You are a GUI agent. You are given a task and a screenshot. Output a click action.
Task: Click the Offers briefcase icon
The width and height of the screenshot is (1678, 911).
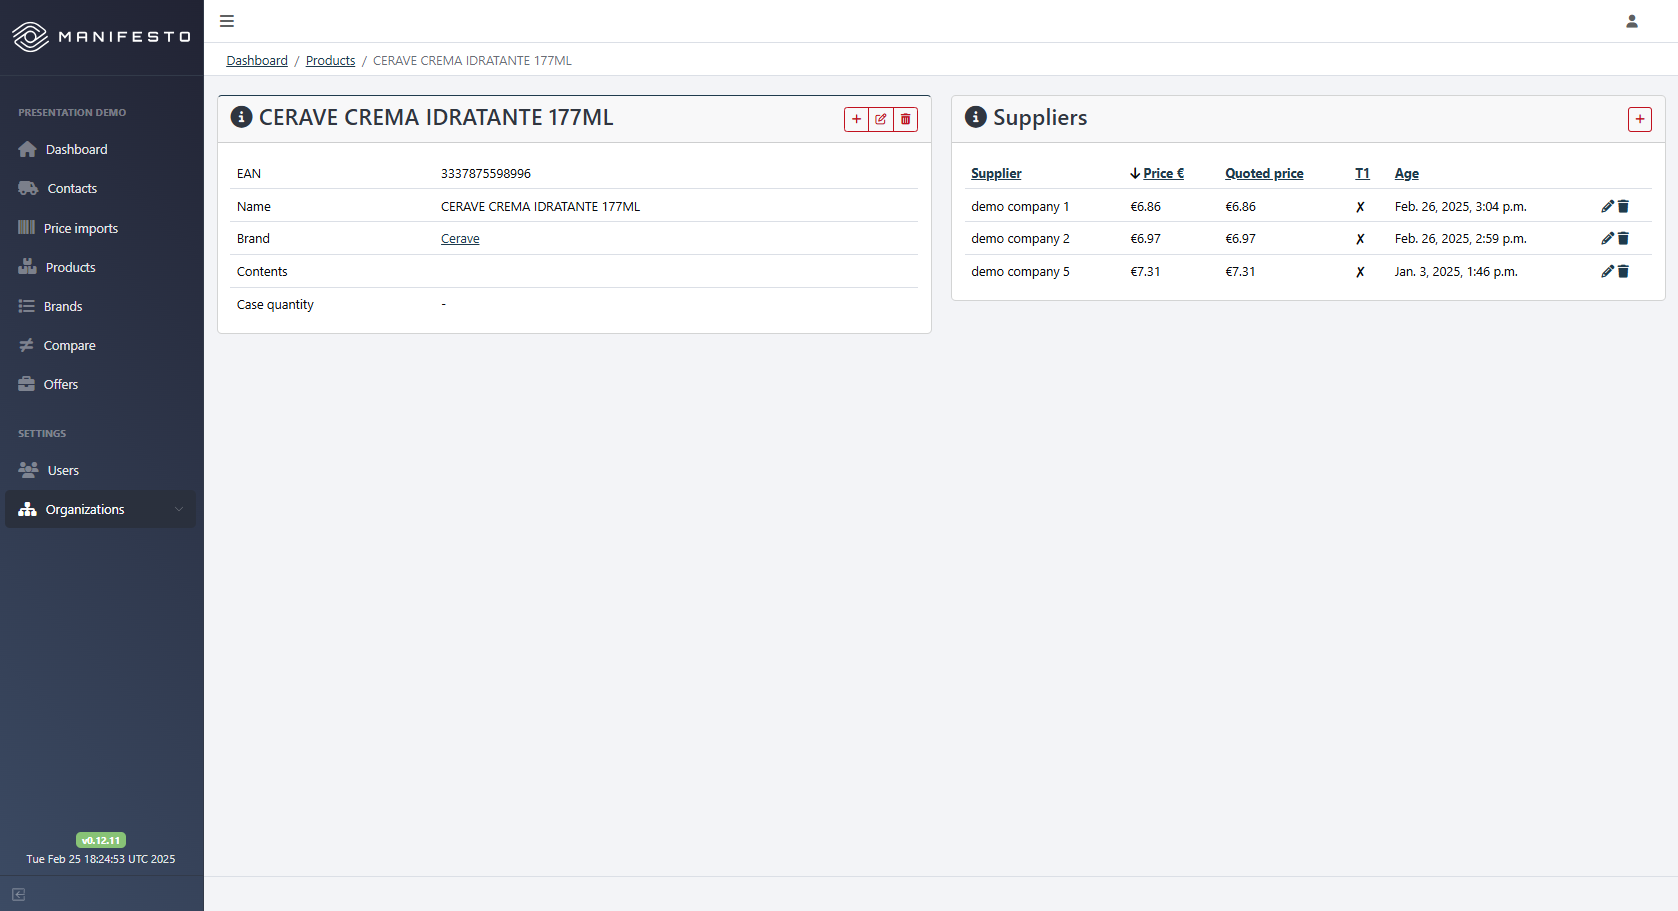(26, 384)
